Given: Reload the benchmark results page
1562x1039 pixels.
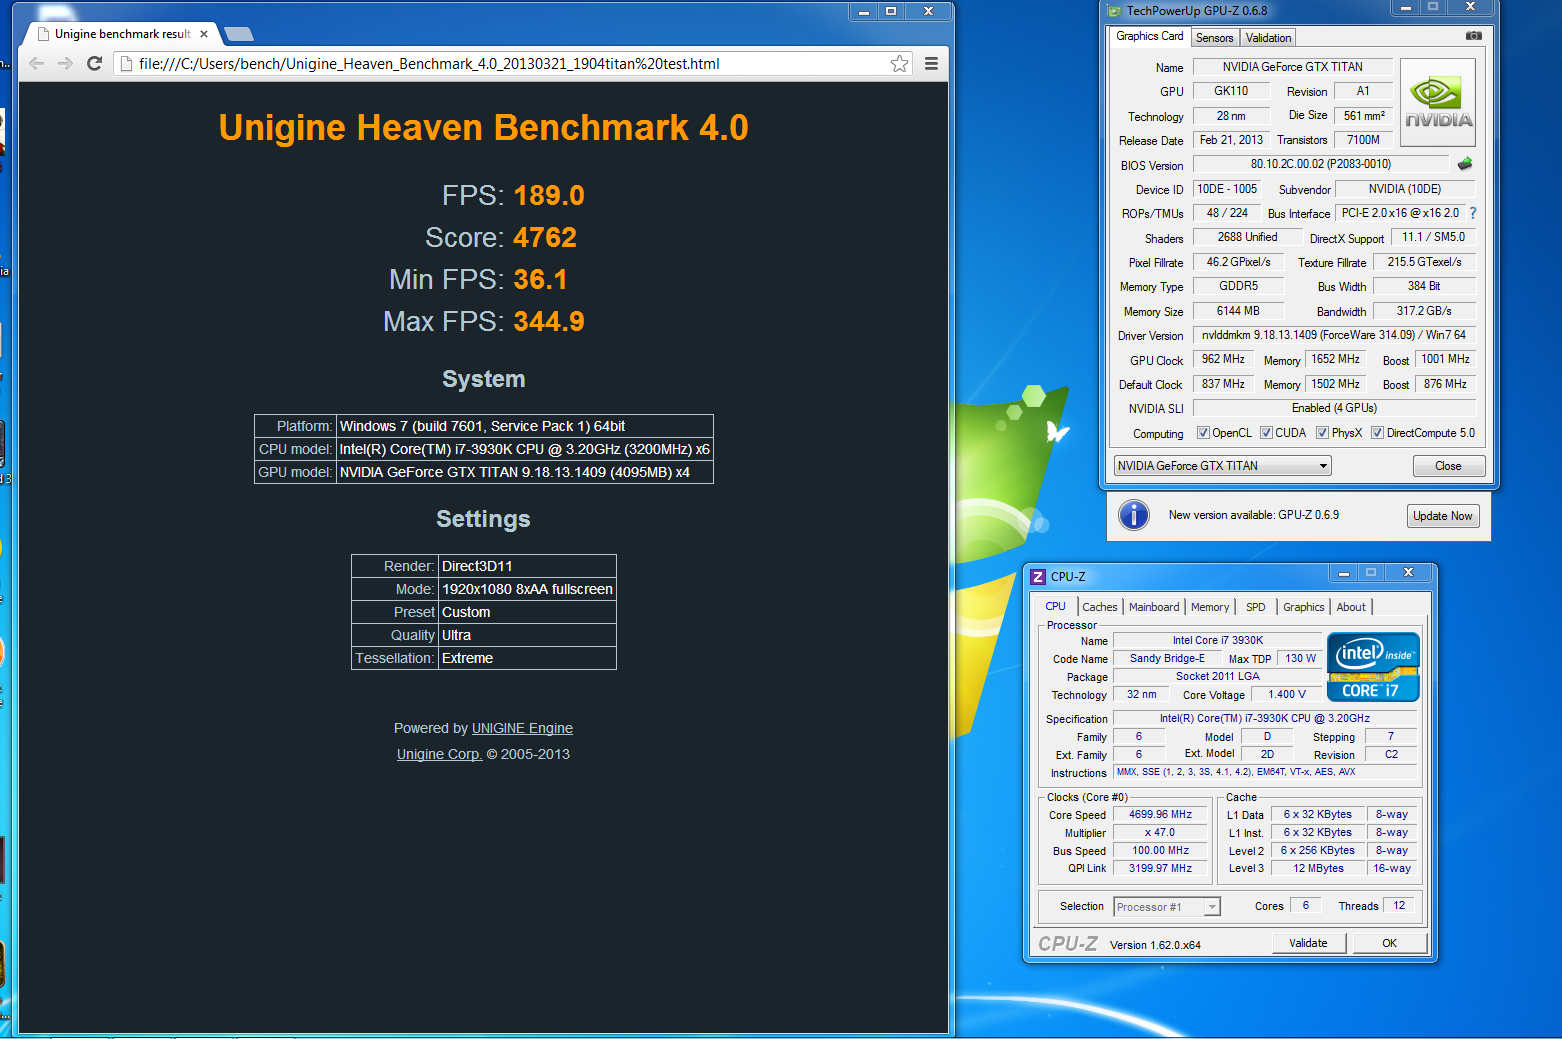Looking at the screenshot, I should 94,63.
